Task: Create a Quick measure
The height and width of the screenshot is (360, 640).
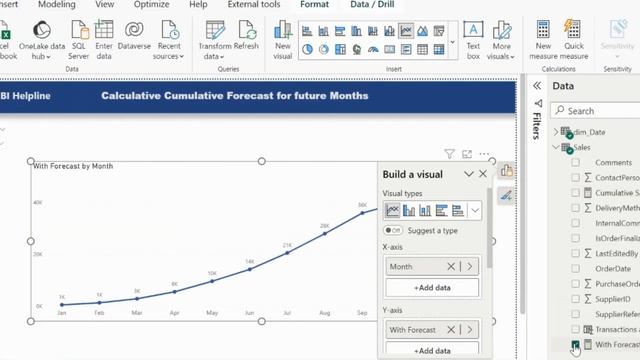Action: 573,40
